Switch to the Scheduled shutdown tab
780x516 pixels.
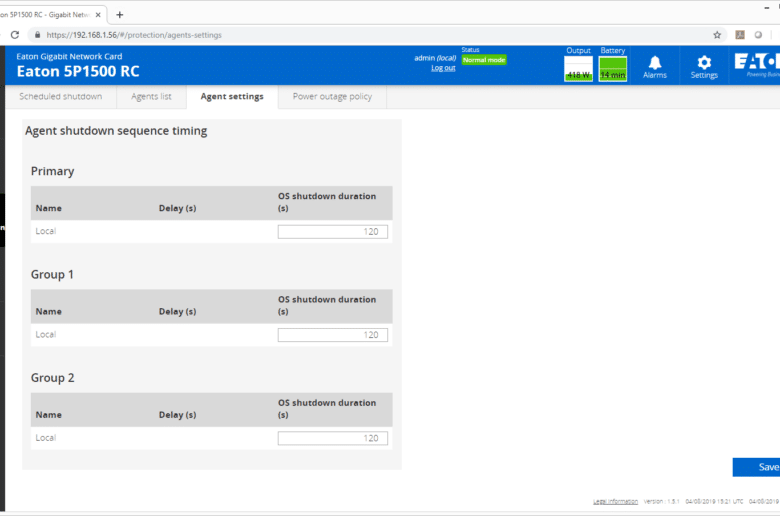click(x=61, y=97)
